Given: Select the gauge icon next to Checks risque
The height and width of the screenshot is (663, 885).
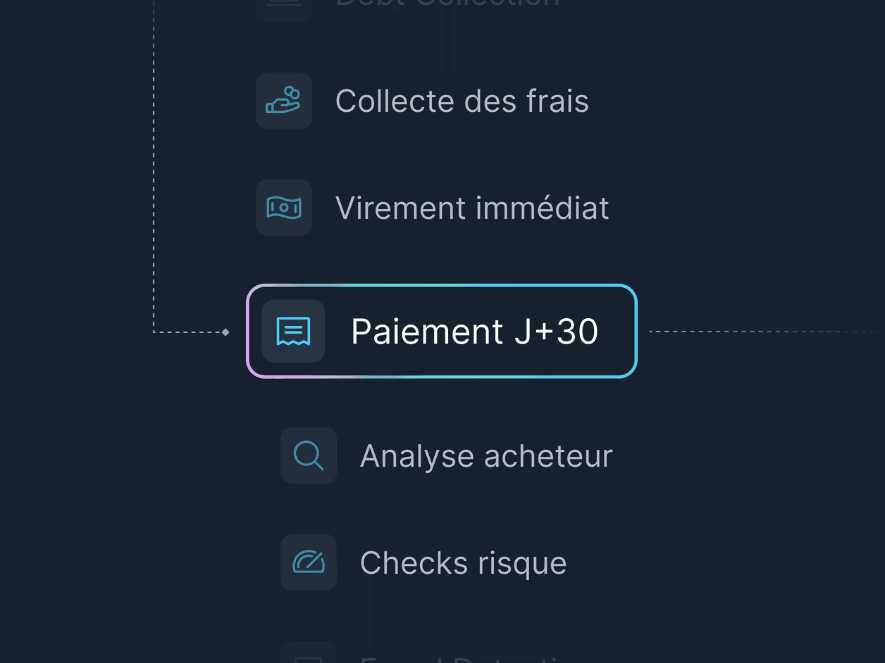Looking at the screenshot, I should click(308, 563).
